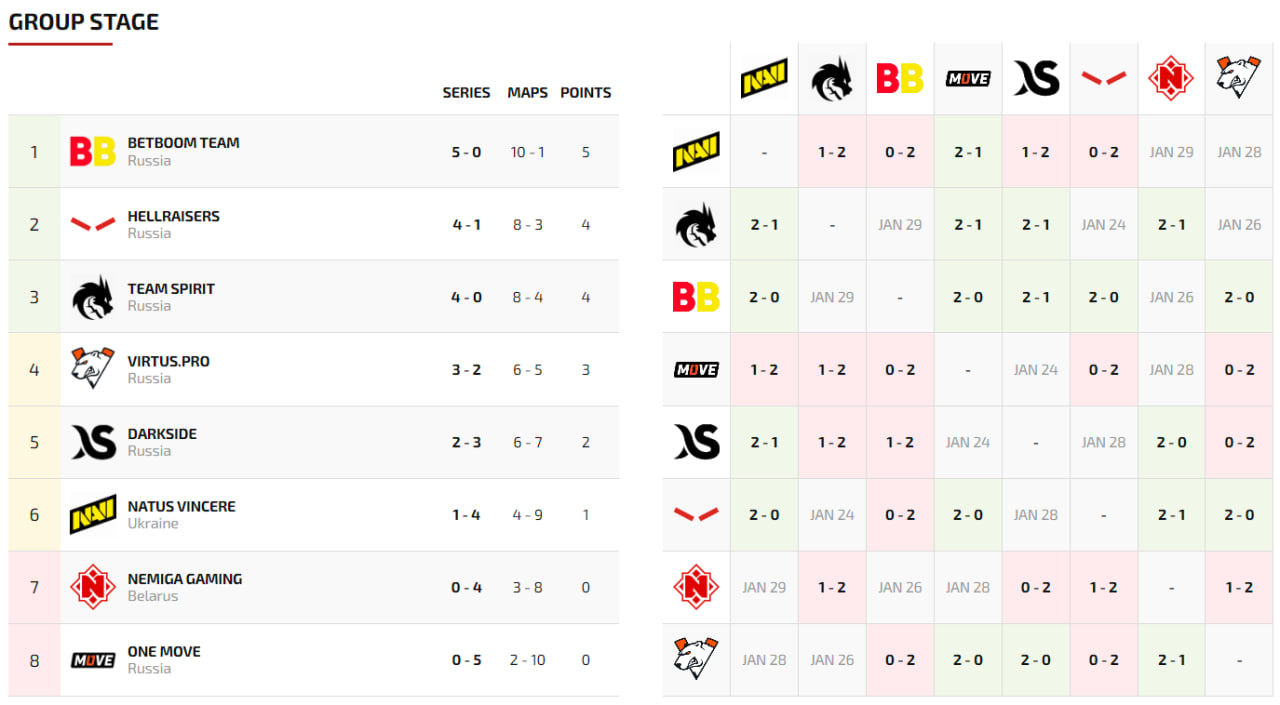Open the HELLRAISERS team name link
The width and height of the screenshot is (1280, 705).
173,216
